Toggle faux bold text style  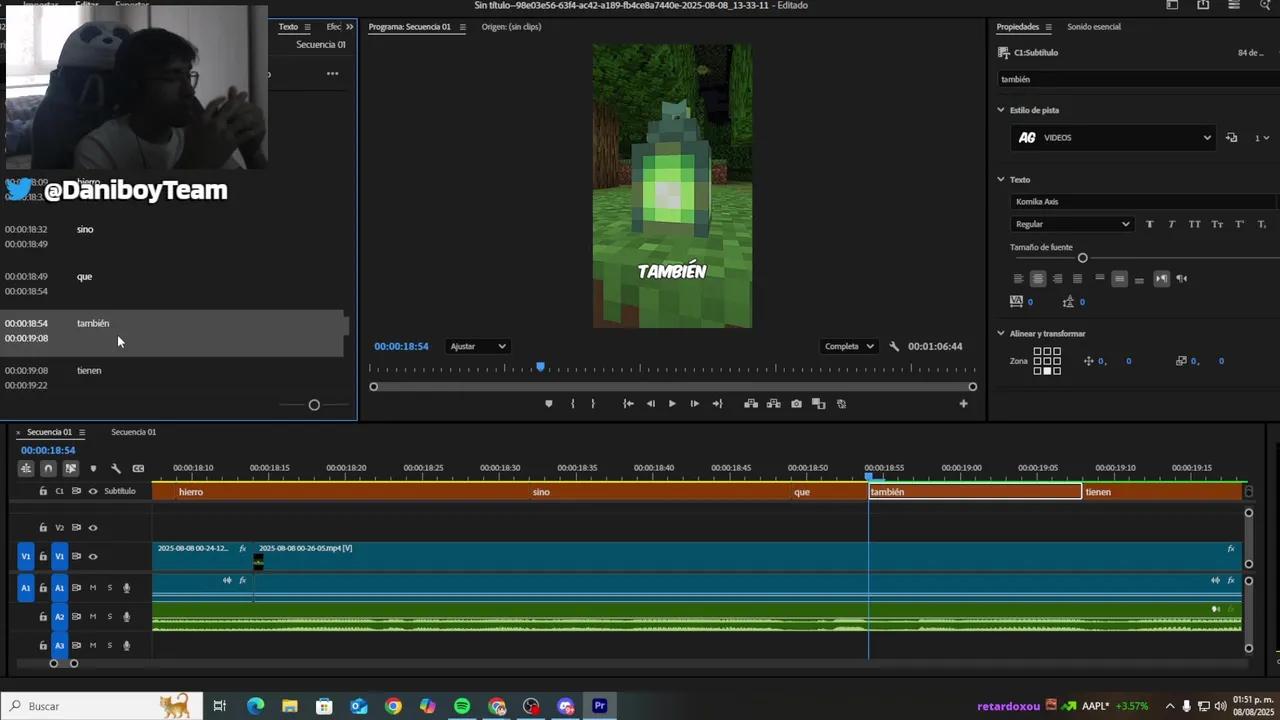[1149, 224]
